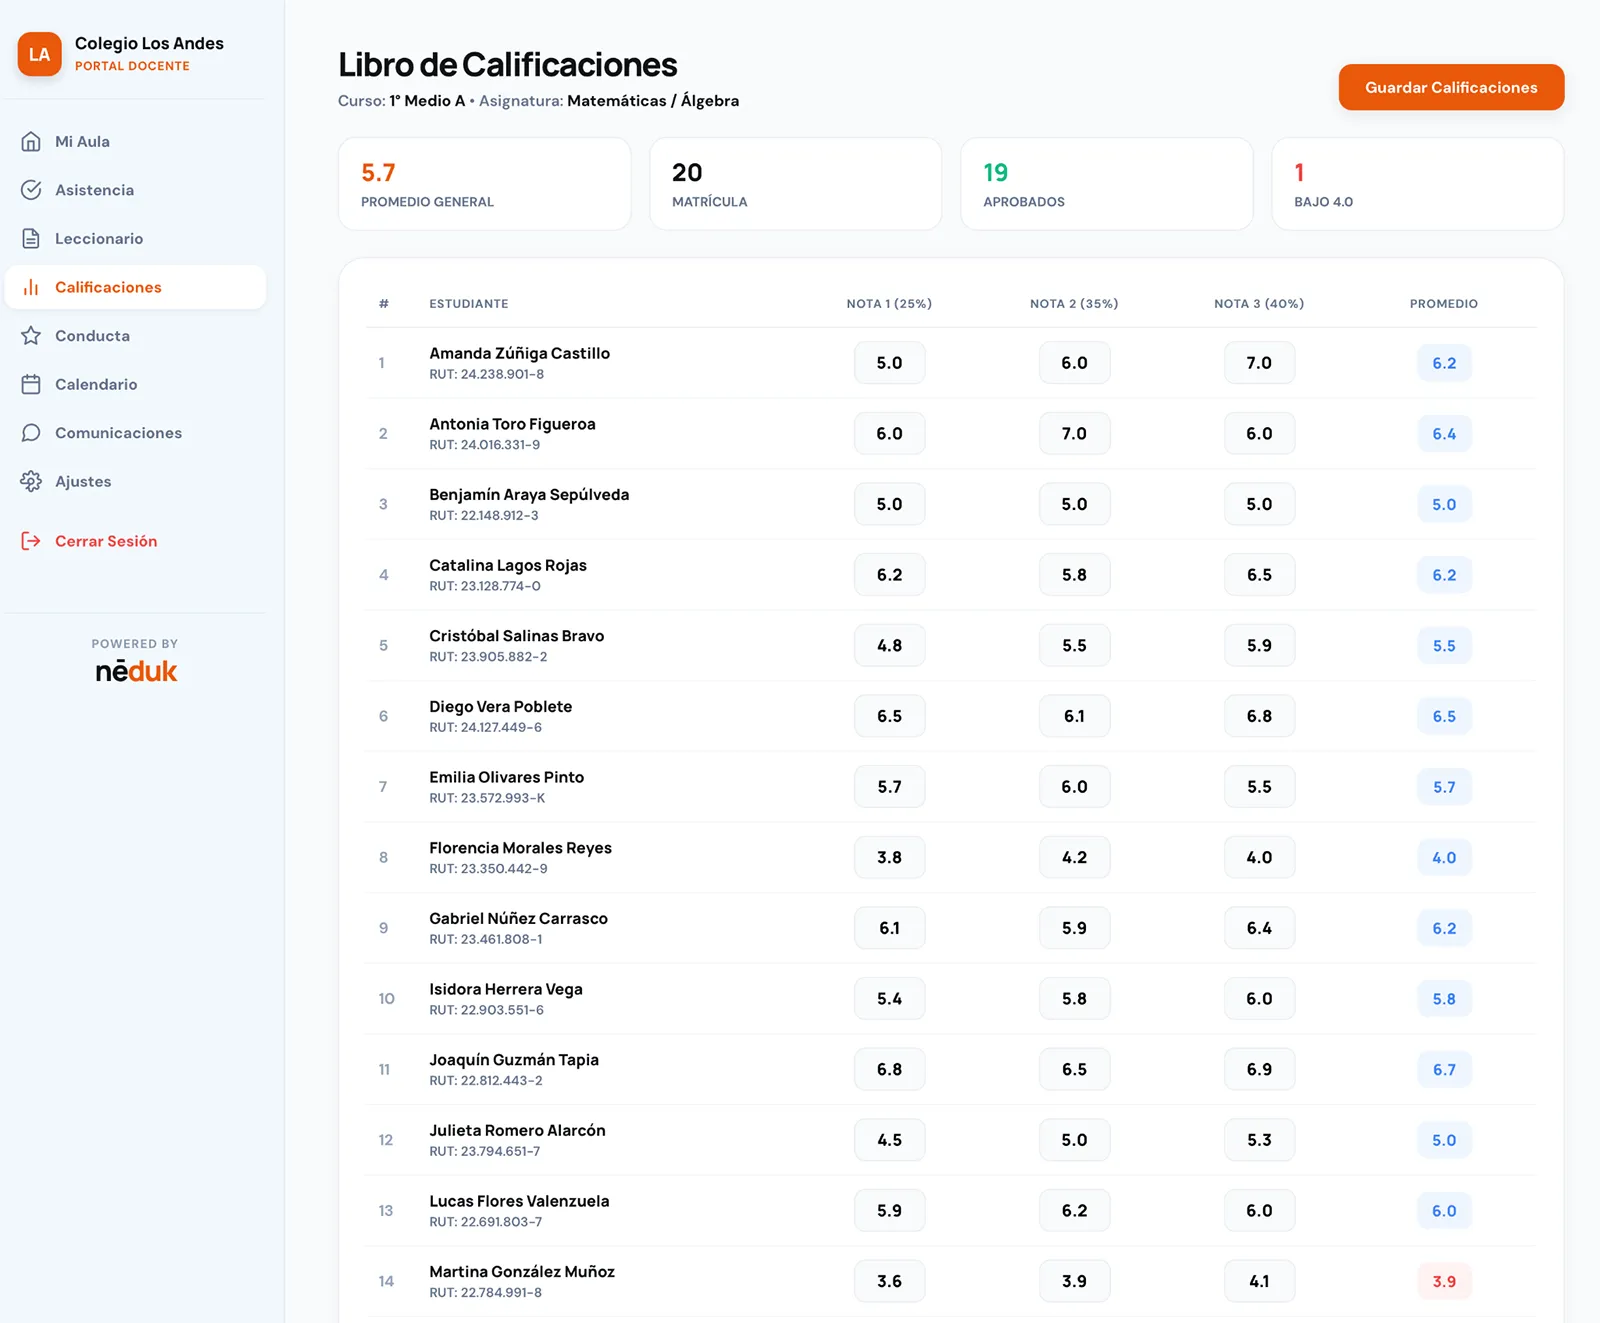Edit Cristóbal Salinas Bravo's Nota 1 field
This screenshot has height=1323, width=1600.
(x=889, y=645)
